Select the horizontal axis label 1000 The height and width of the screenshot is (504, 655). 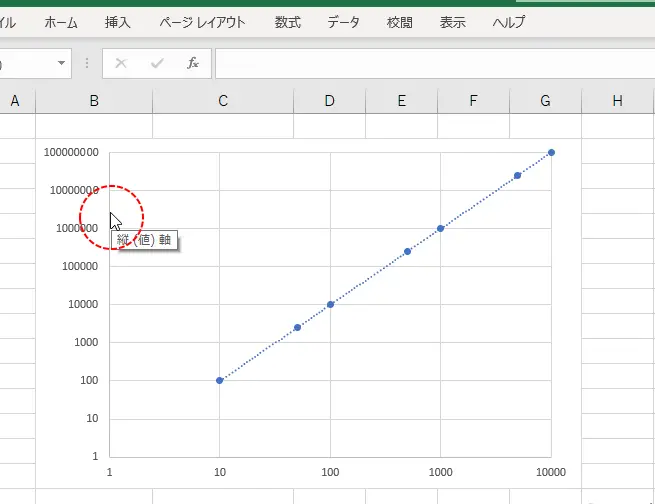click(440, 471)
